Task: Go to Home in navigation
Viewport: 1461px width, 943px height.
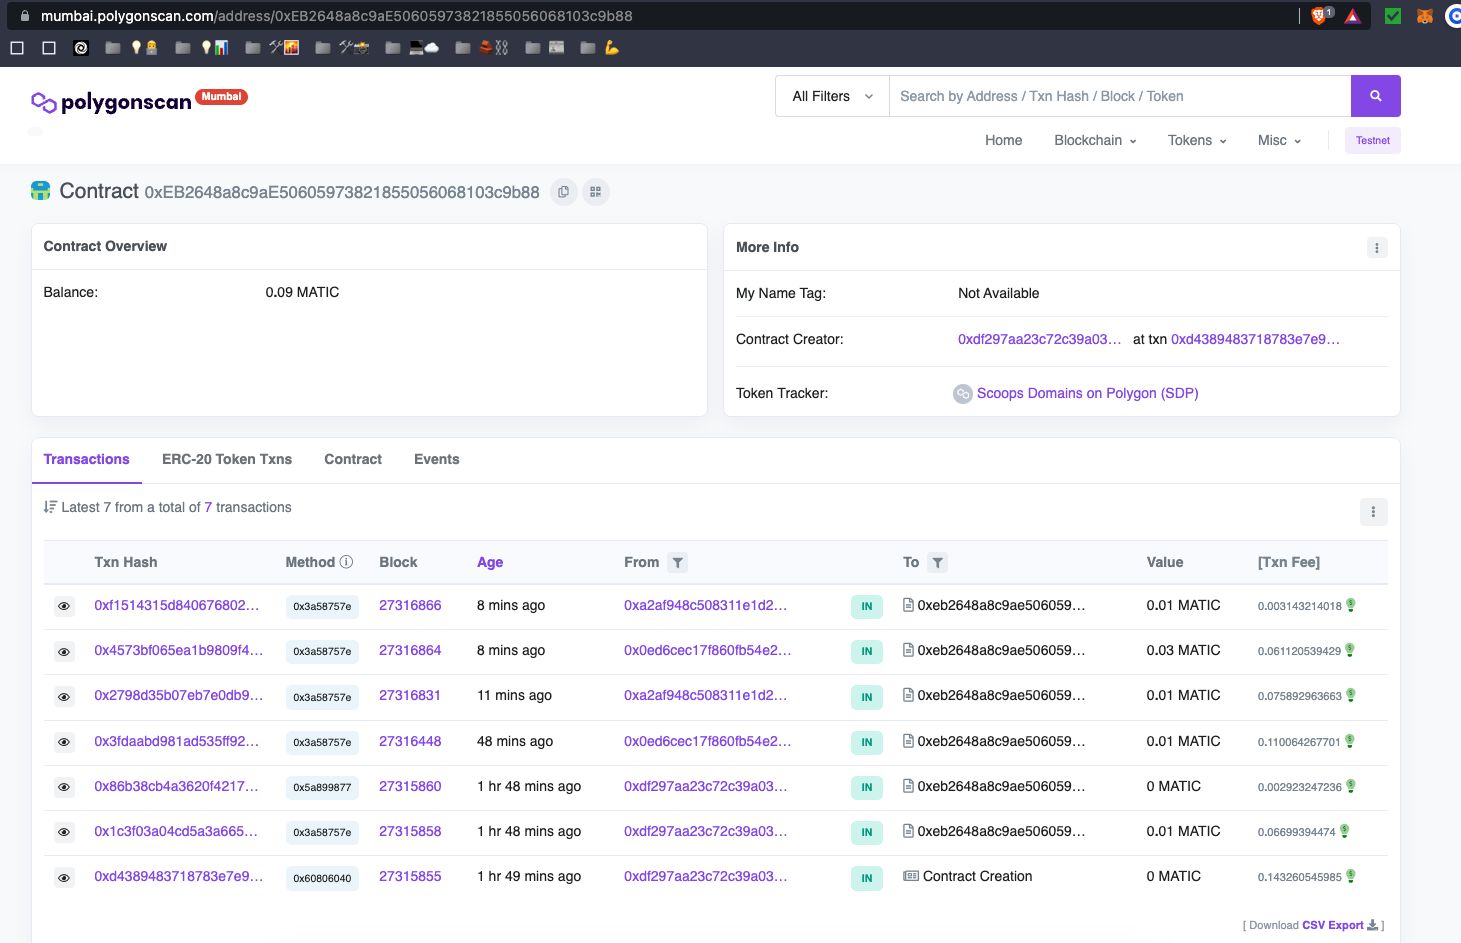Action: [x=1003, y=140]
